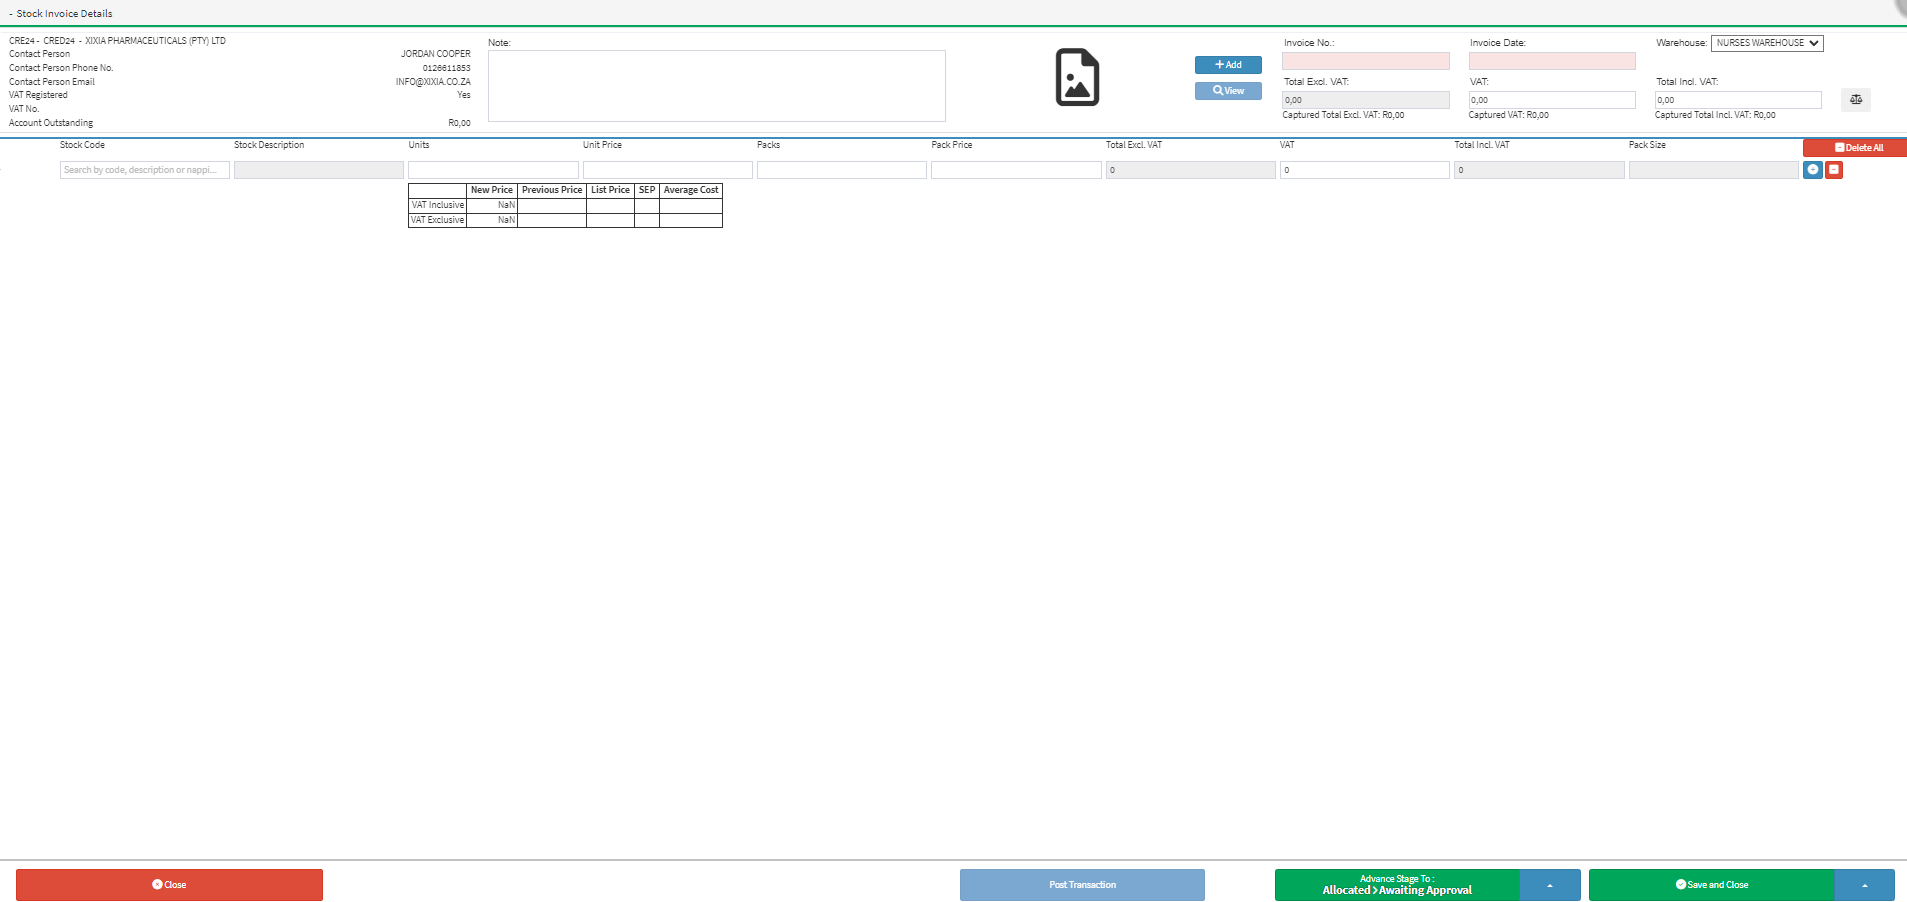The width and height of the screenshot is (1907, 902).
Task: Click the 'SEP' column header
Action: [x=647, y=190]
